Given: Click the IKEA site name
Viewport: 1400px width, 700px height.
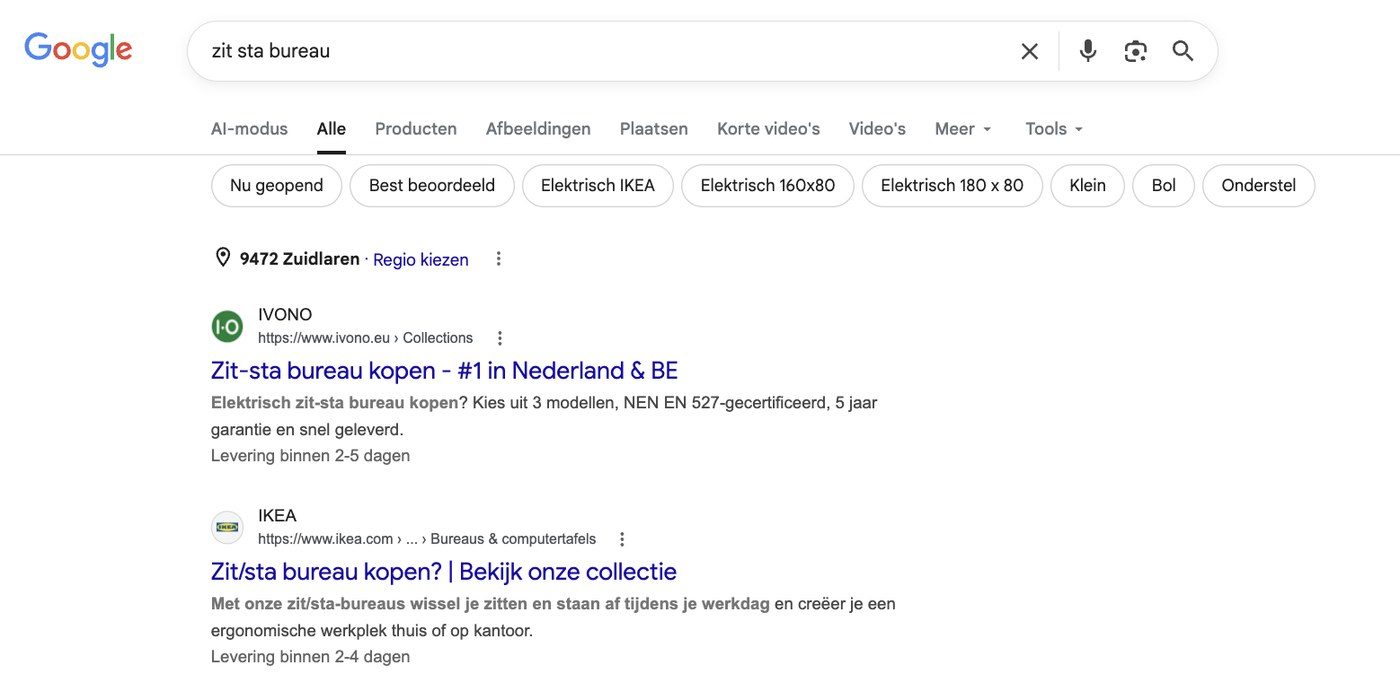Looking at the screenshot, I should pos(277,516).
